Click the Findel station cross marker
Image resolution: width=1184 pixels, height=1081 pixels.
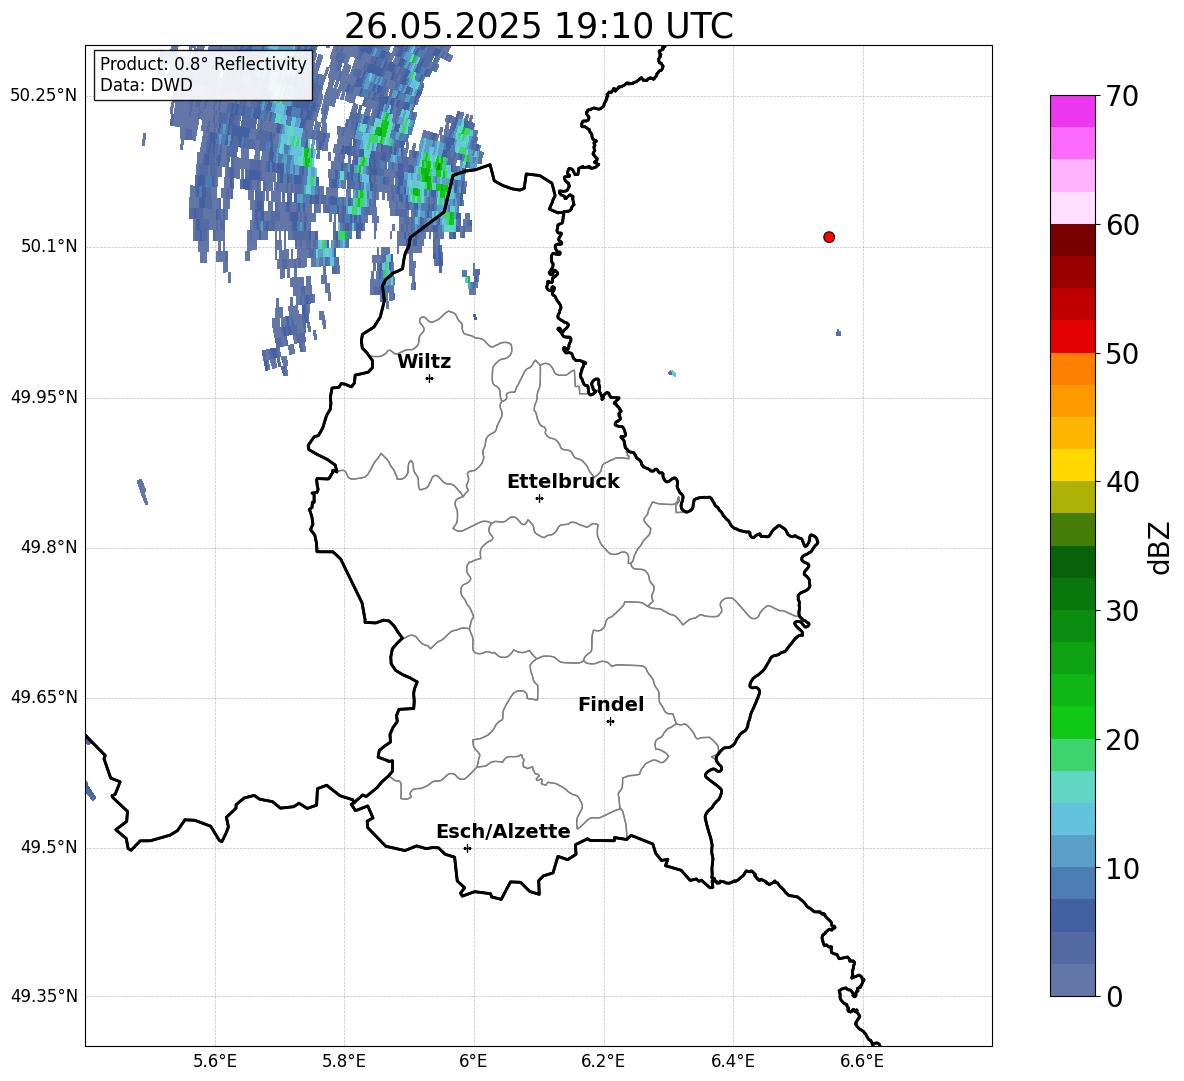[610, 722]
